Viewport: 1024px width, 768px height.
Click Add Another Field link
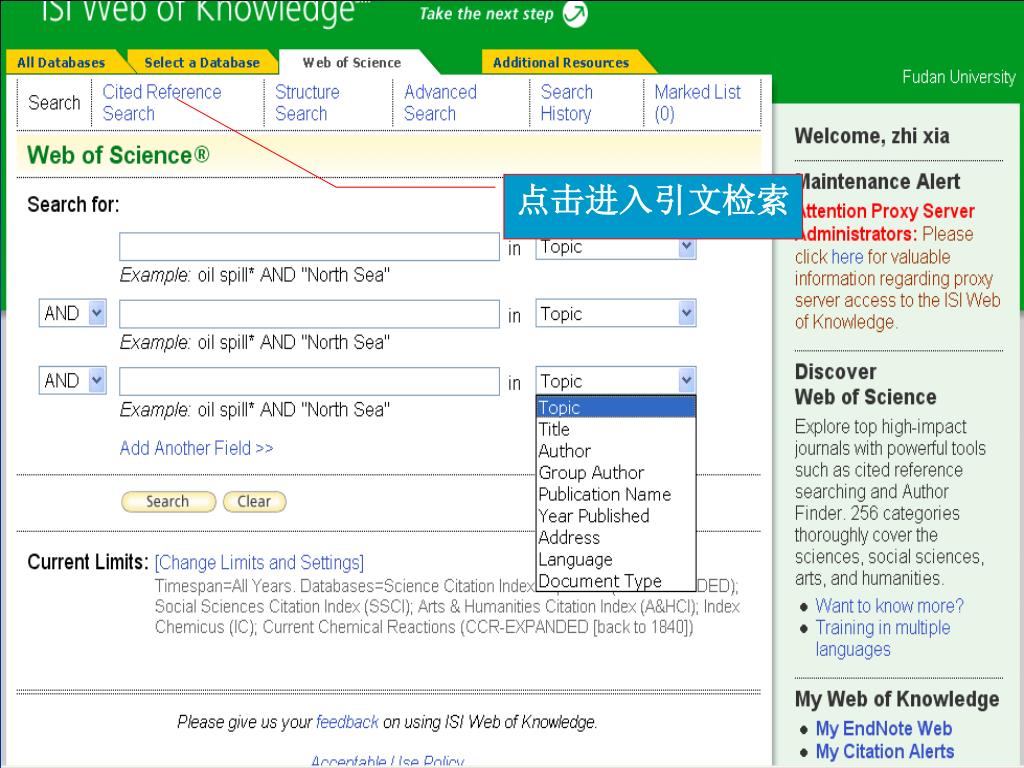coord(196,448)
